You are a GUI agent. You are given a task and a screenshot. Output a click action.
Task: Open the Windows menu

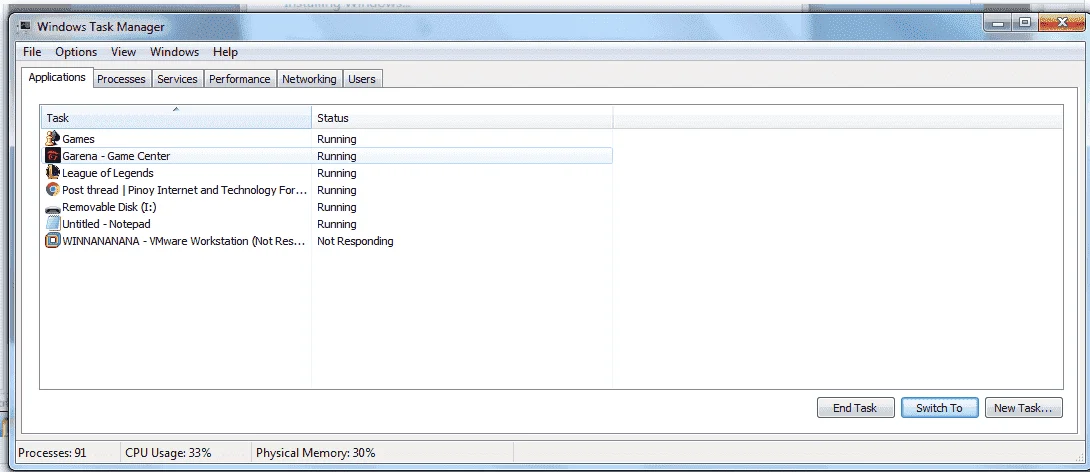174,52
